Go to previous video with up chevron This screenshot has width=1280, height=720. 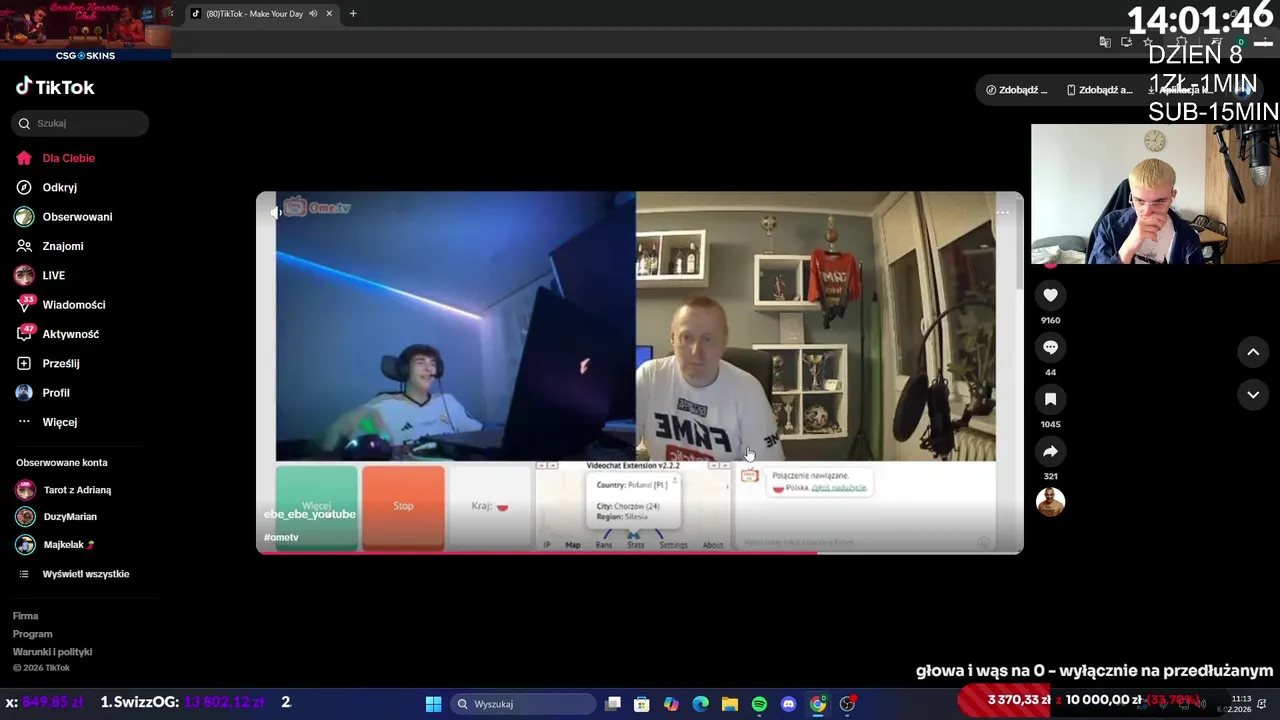[x=1253, y=352]
